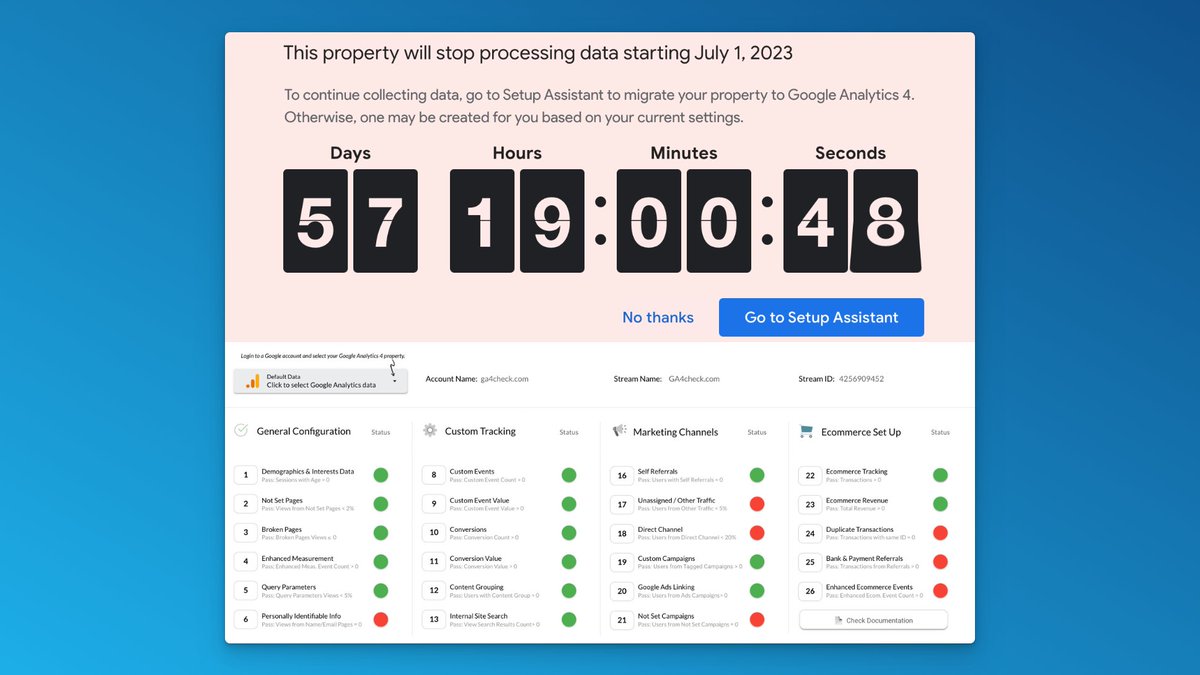The height and width of the screenshot is (675, 1200).
Task: Select check number 13 box
Action: pos(433,620)
